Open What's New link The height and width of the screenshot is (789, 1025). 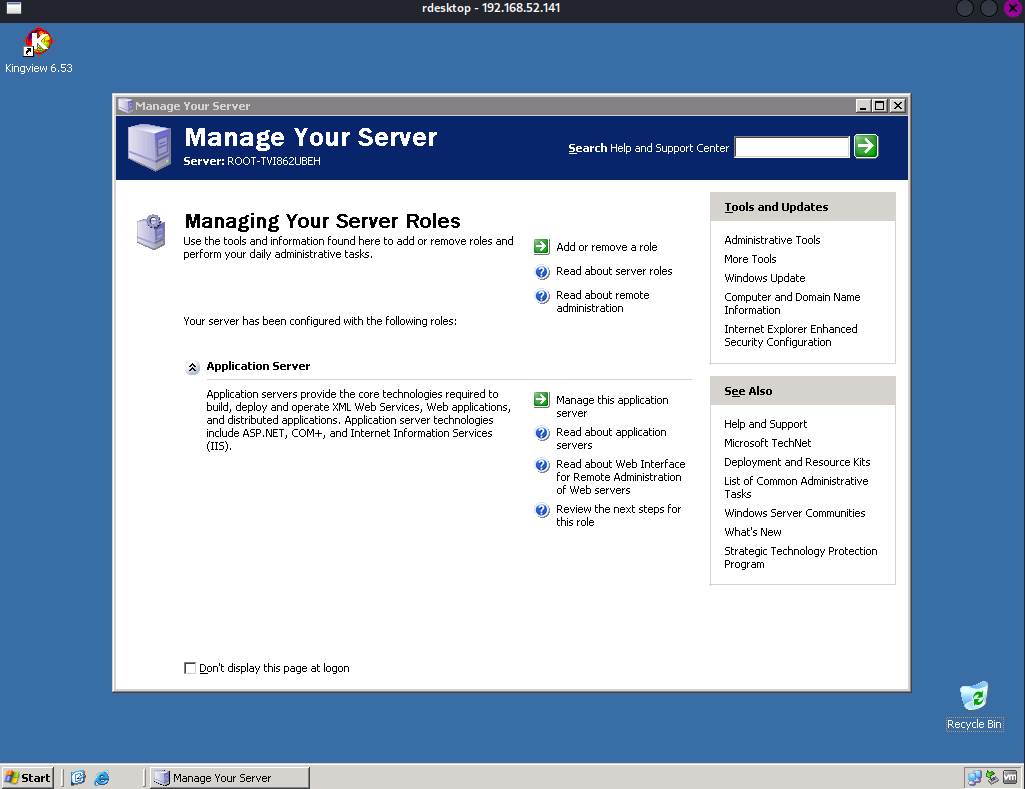[x=752, y=532]
